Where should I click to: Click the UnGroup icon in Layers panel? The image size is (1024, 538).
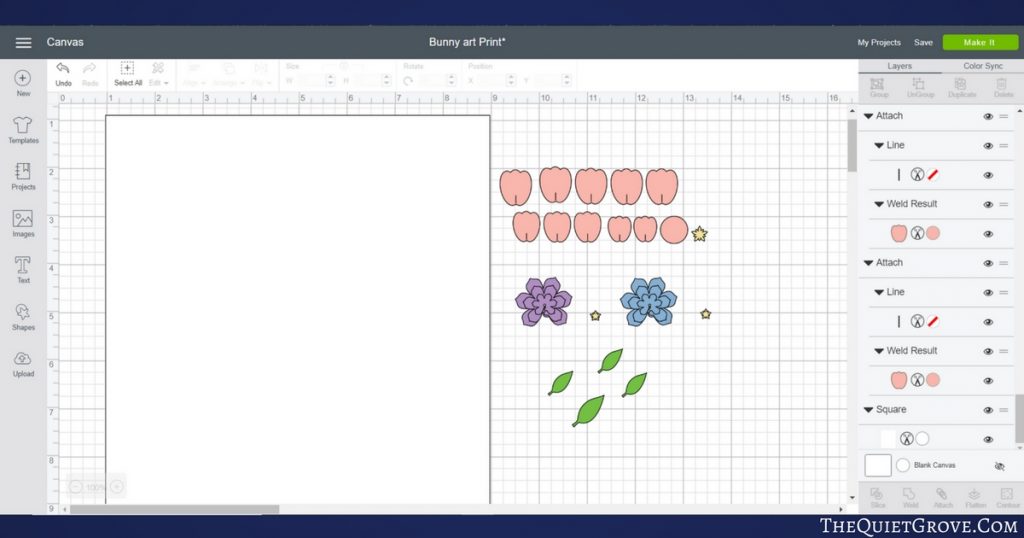pyautogui.click(x=920, y=87)
